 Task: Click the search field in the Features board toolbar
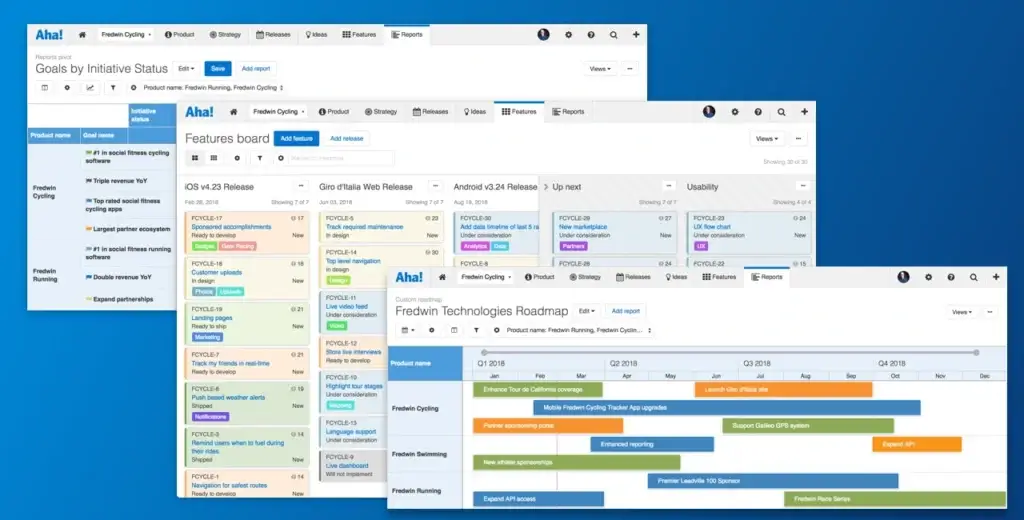(340, 158)
